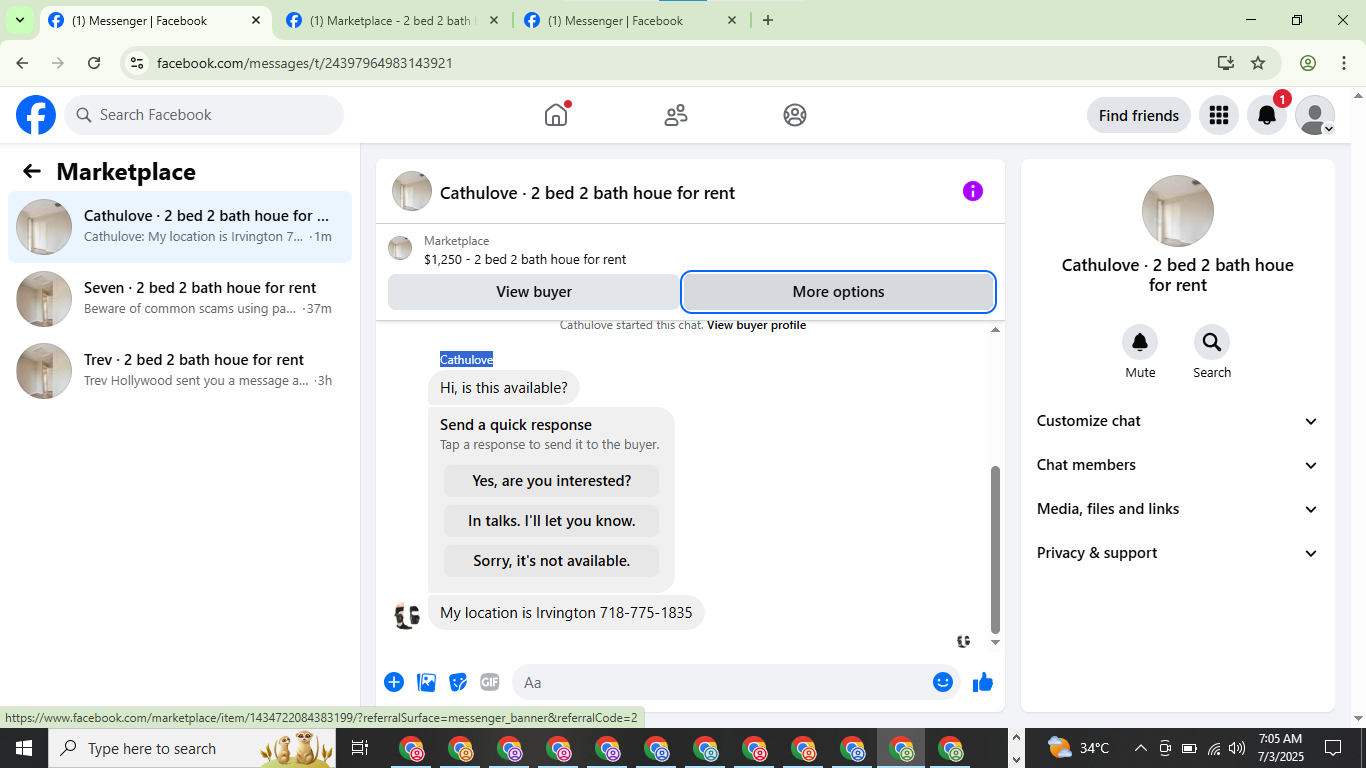Go back in browser history
Screen dimensions: 1366x768
[22, 63]
